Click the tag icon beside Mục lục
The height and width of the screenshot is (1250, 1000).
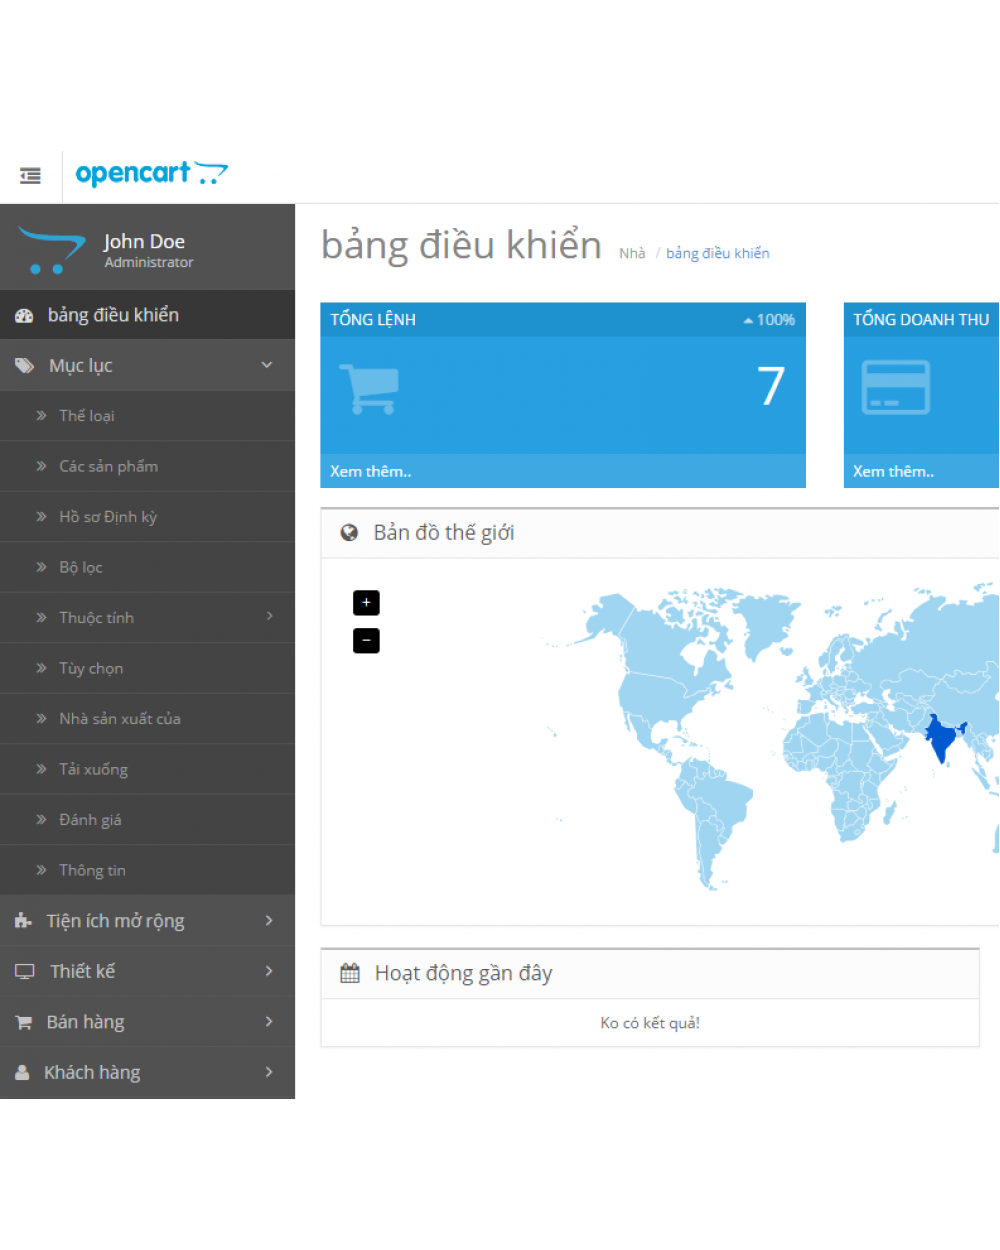click(x=24, y=365)
